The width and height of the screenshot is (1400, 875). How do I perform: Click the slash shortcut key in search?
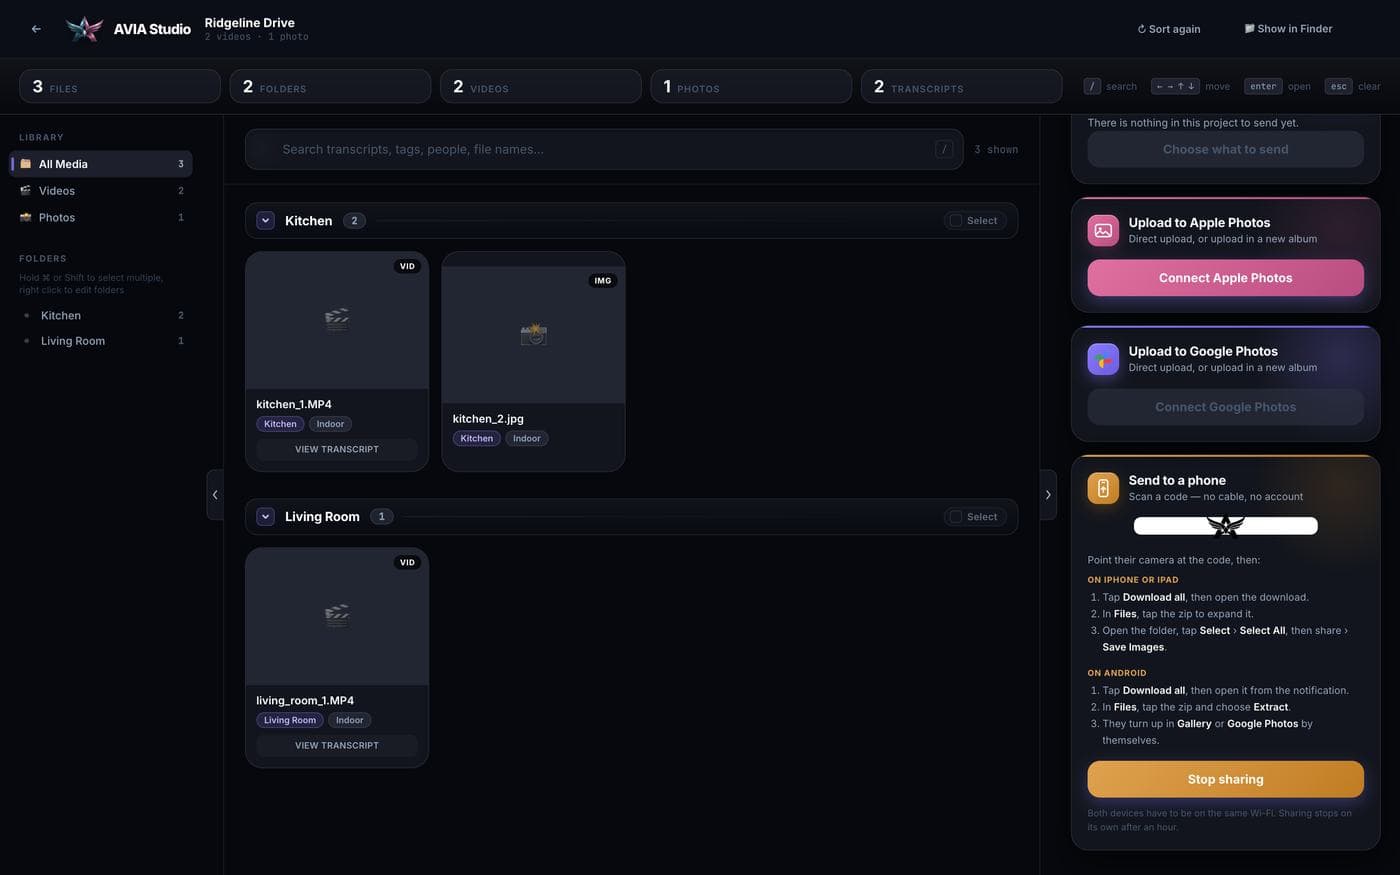(944, 149)
